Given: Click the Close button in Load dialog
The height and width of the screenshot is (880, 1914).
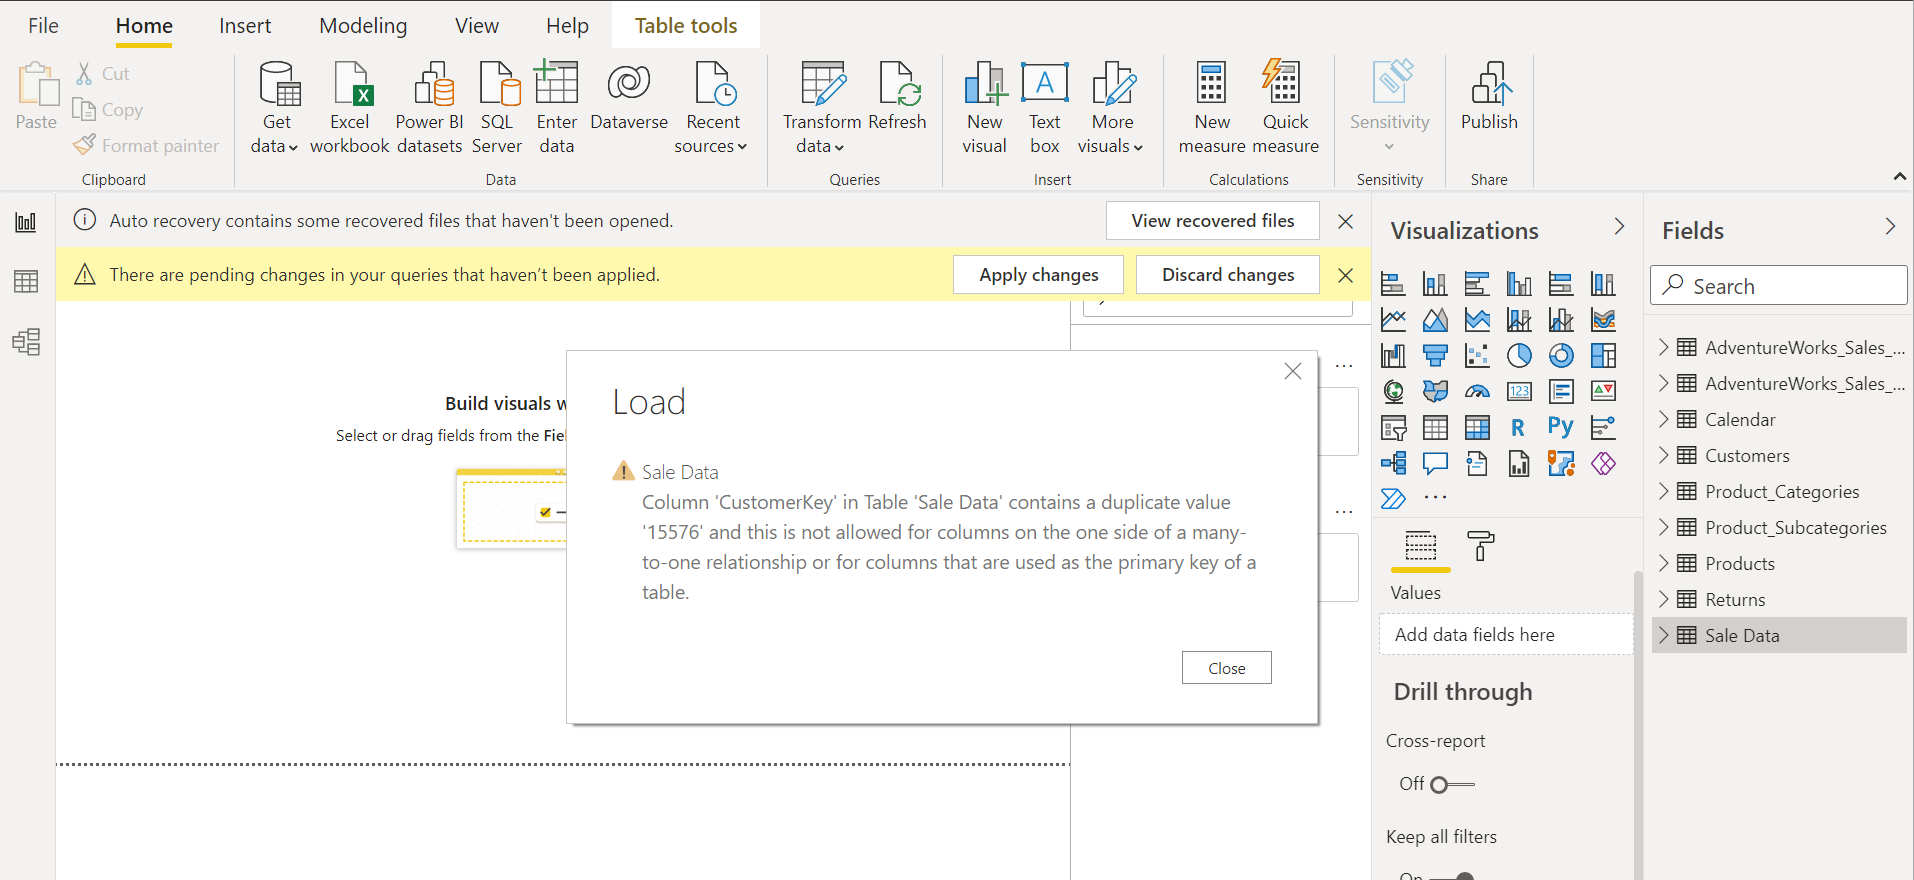Looking at the screenshot, I should tap(1227, 668).
